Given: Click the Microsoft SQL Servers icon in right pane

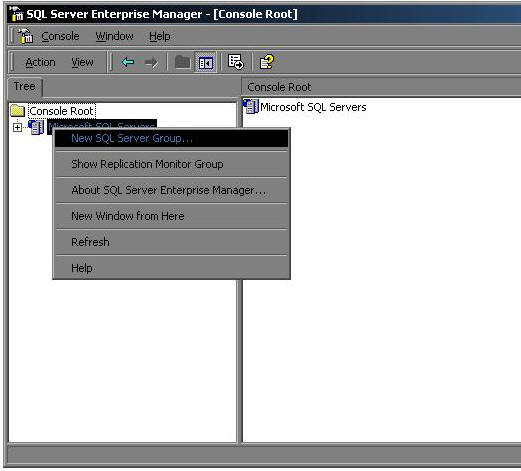Looking at the screenshot, I should coord(251,107).
